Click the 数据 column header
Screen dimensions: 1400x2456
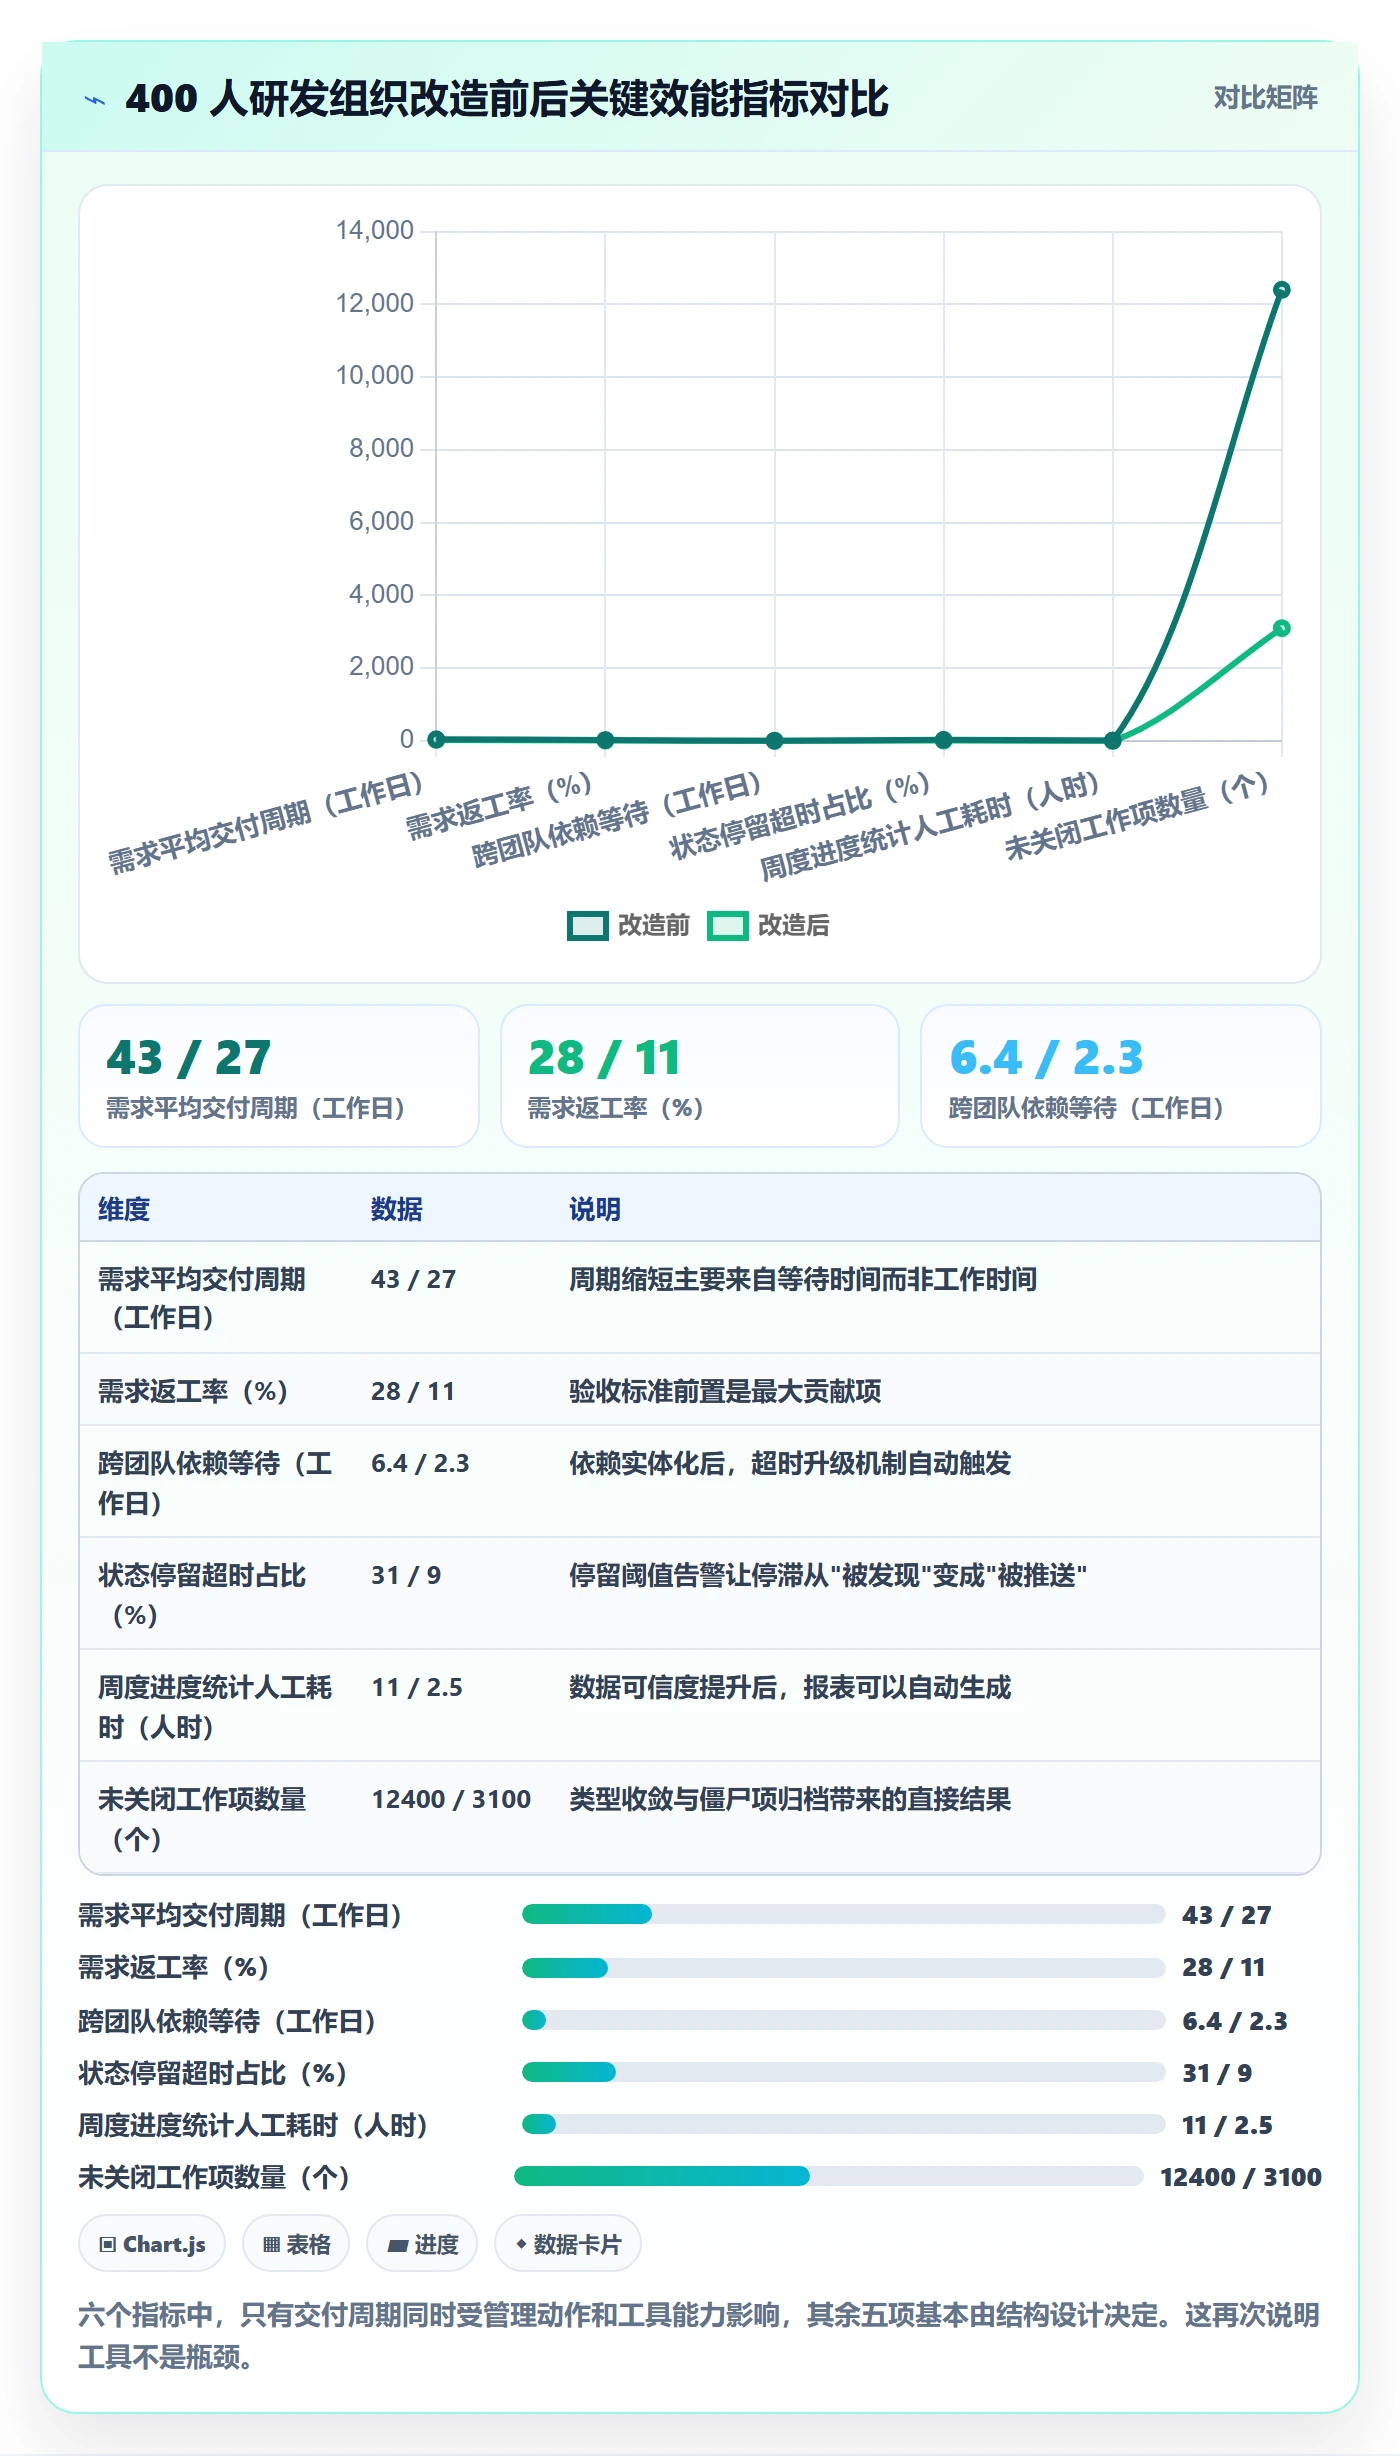pos(396,1209)
